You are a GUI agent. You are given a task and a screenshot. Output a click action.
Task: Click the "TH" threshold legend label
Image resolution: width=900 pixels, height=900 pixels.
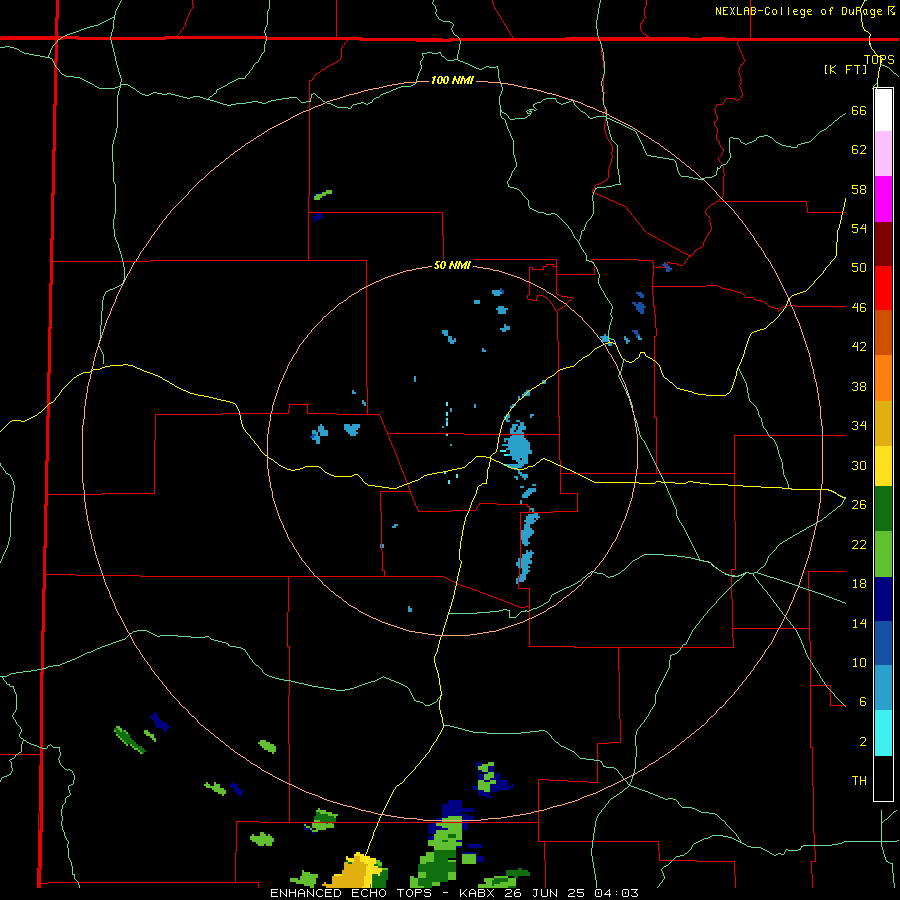point(859,781)
